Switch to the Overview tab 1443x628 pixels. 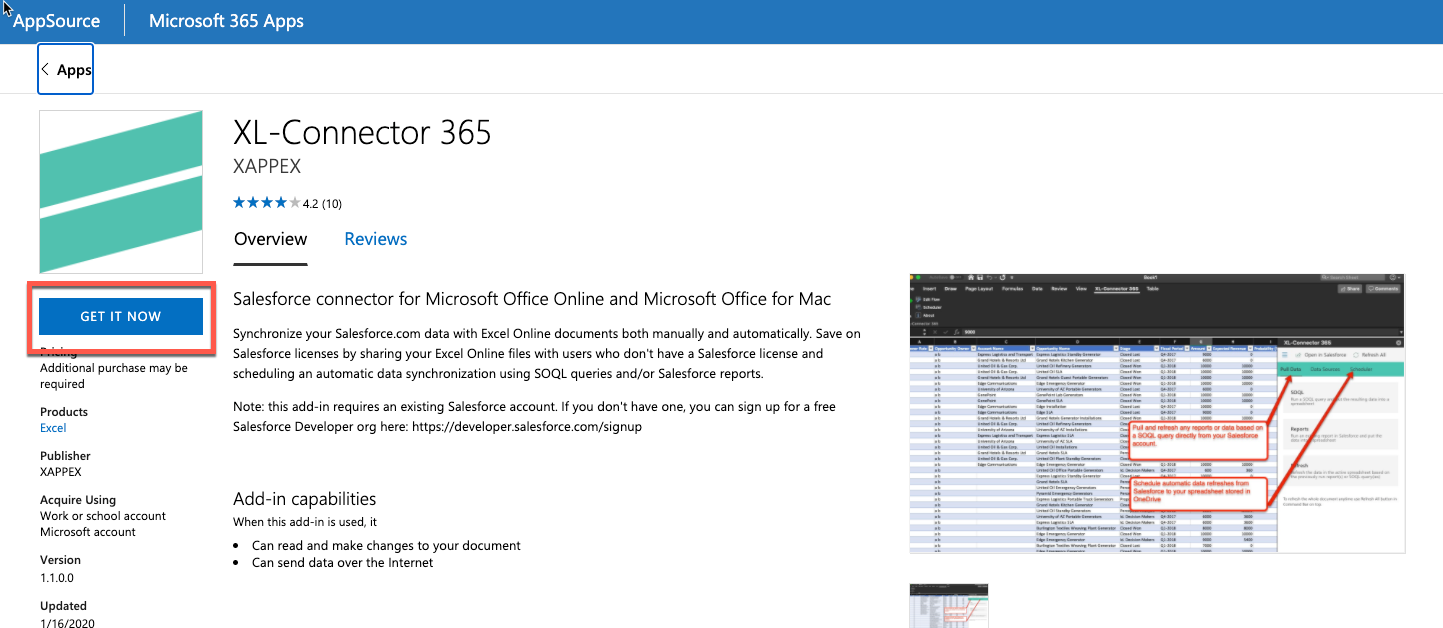pos(270,239)
